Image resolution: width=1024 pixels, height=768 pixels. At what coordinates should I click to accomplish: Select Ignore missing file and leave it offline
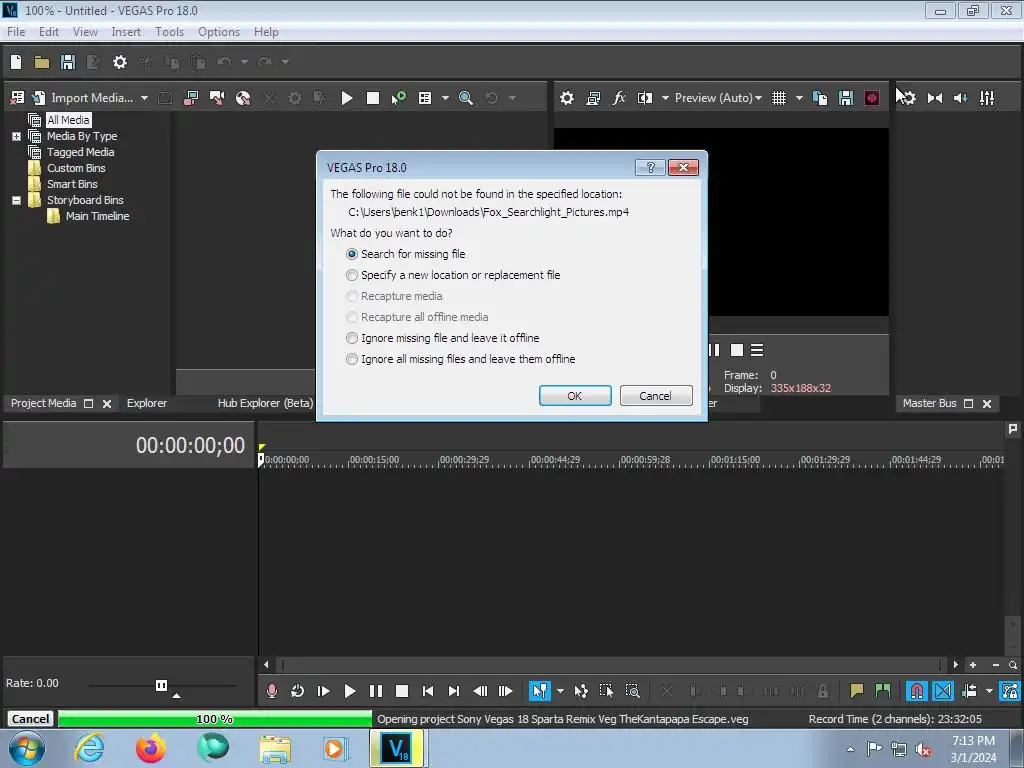coord(443,338)
